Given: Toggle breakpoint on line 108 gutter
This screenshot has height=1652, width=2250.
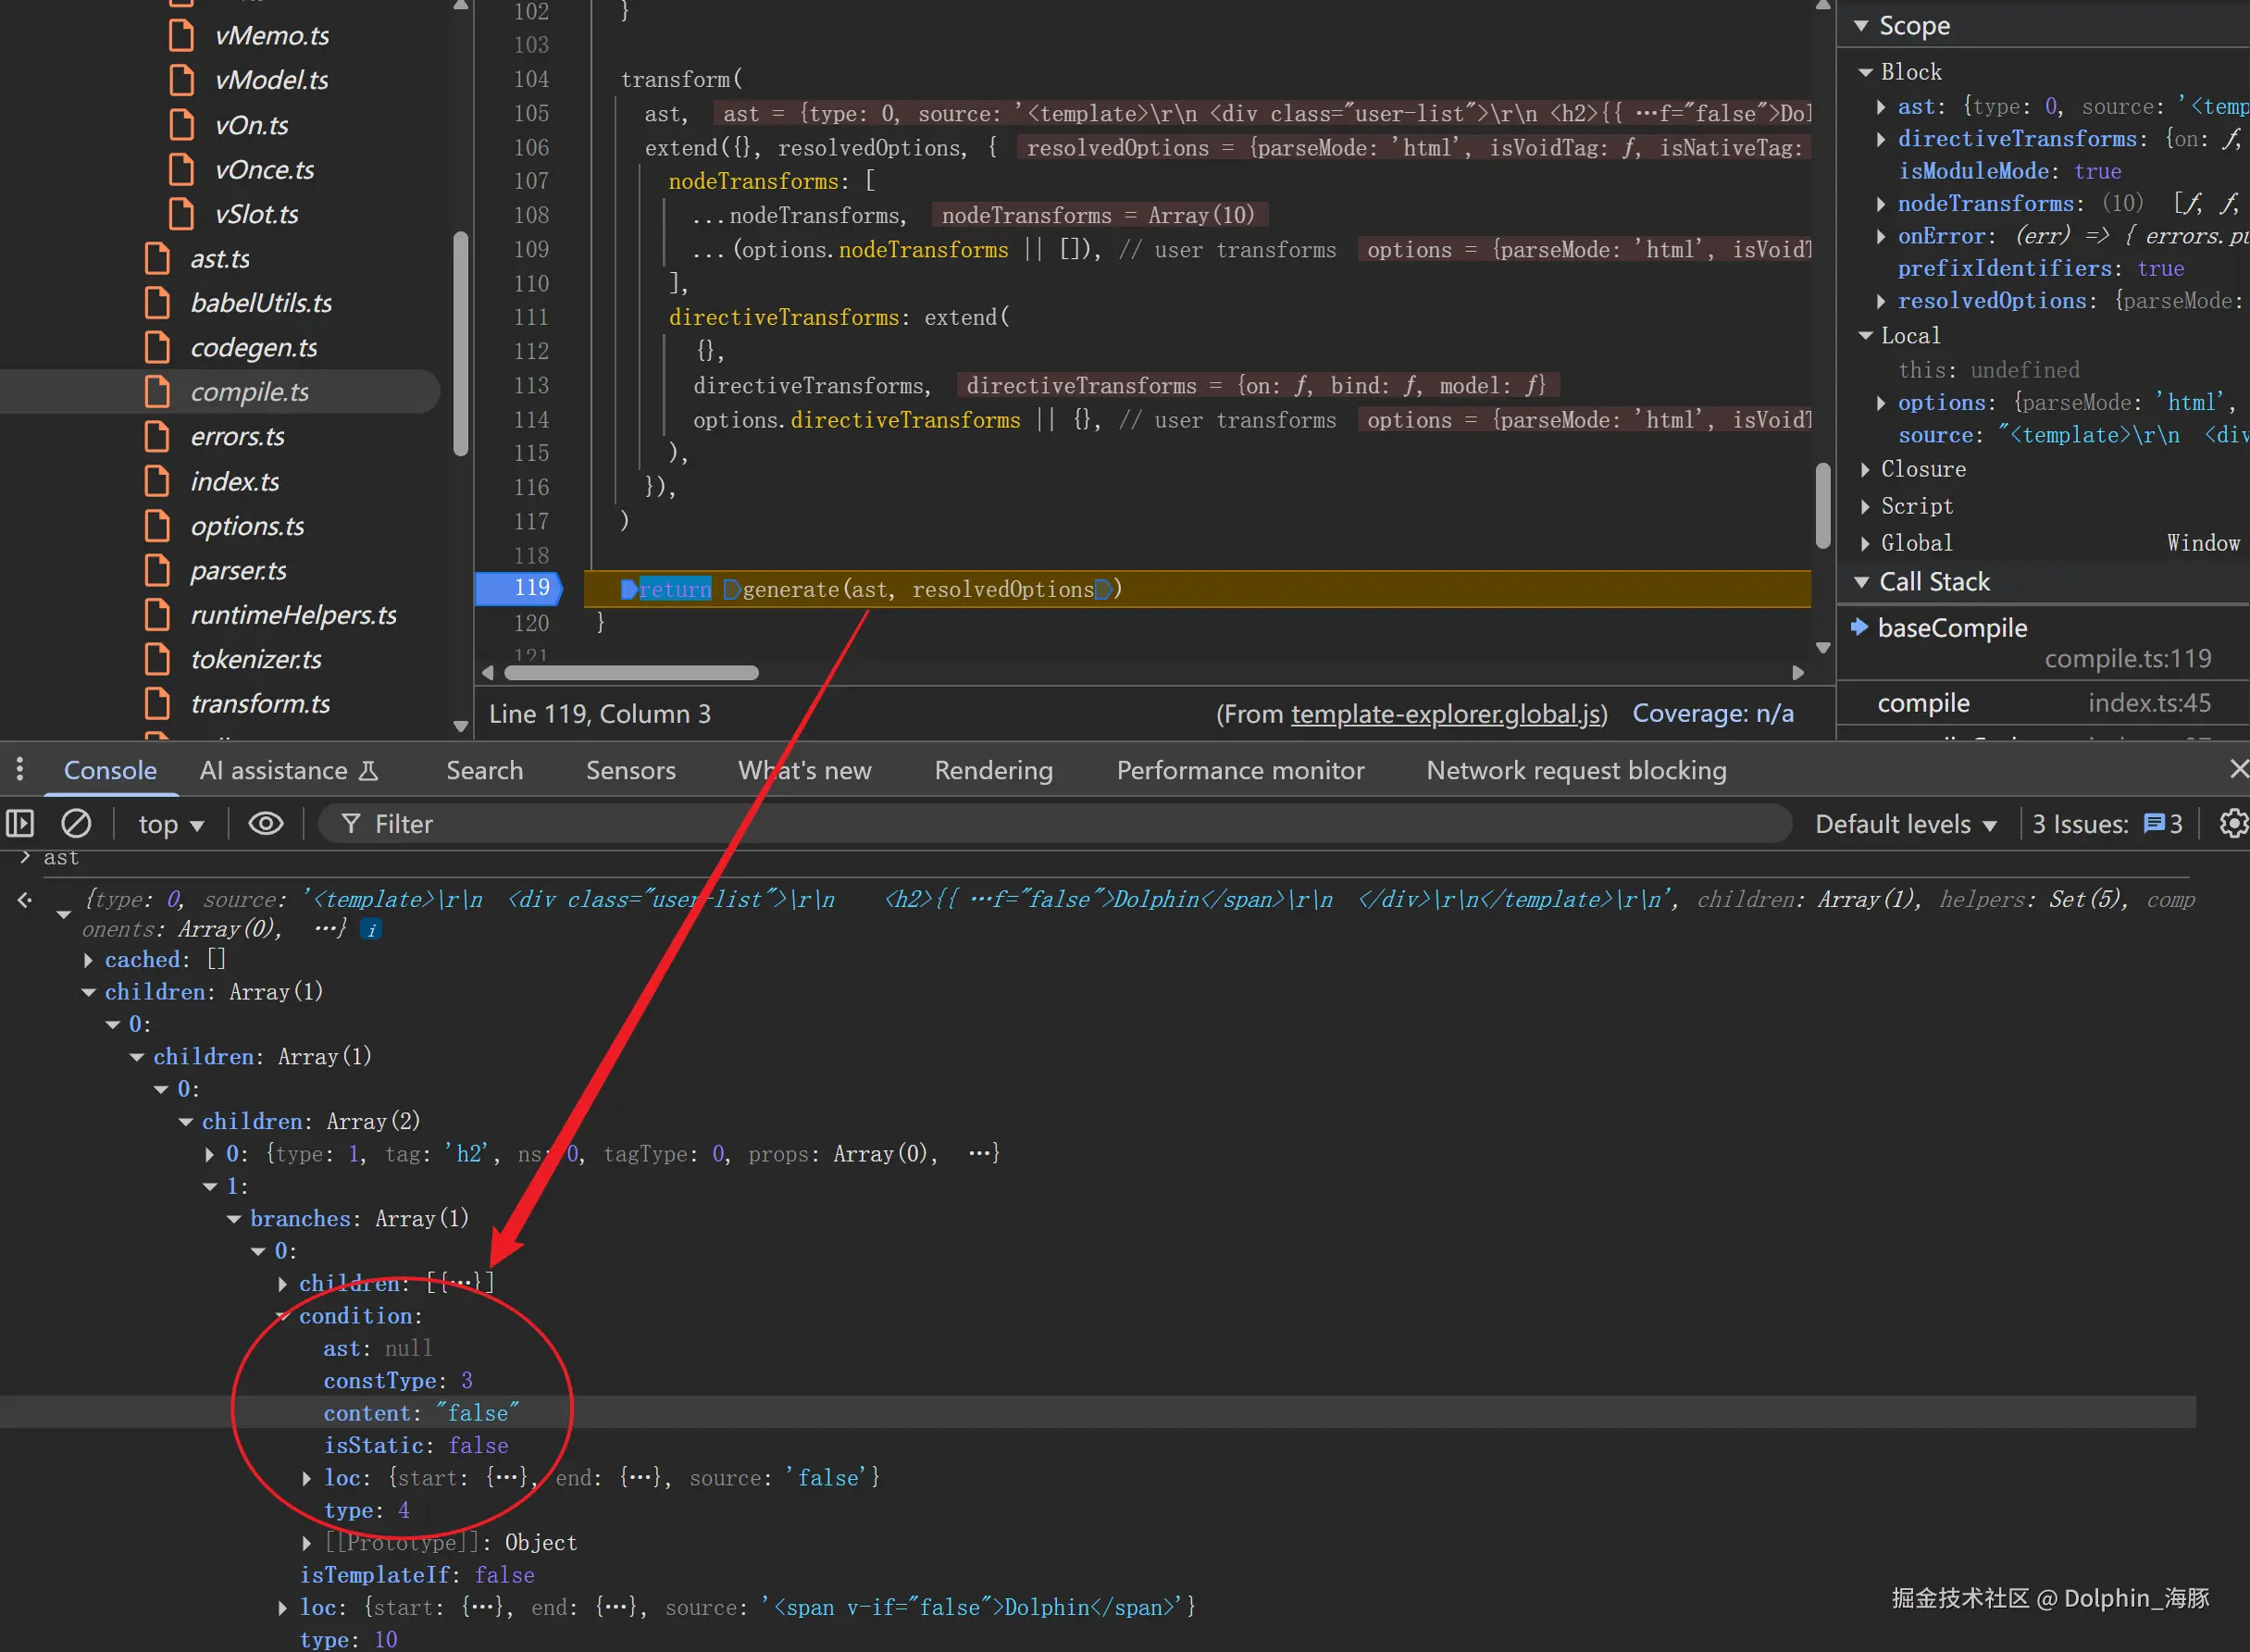Looking at the screenshot, I should [531, 215].
